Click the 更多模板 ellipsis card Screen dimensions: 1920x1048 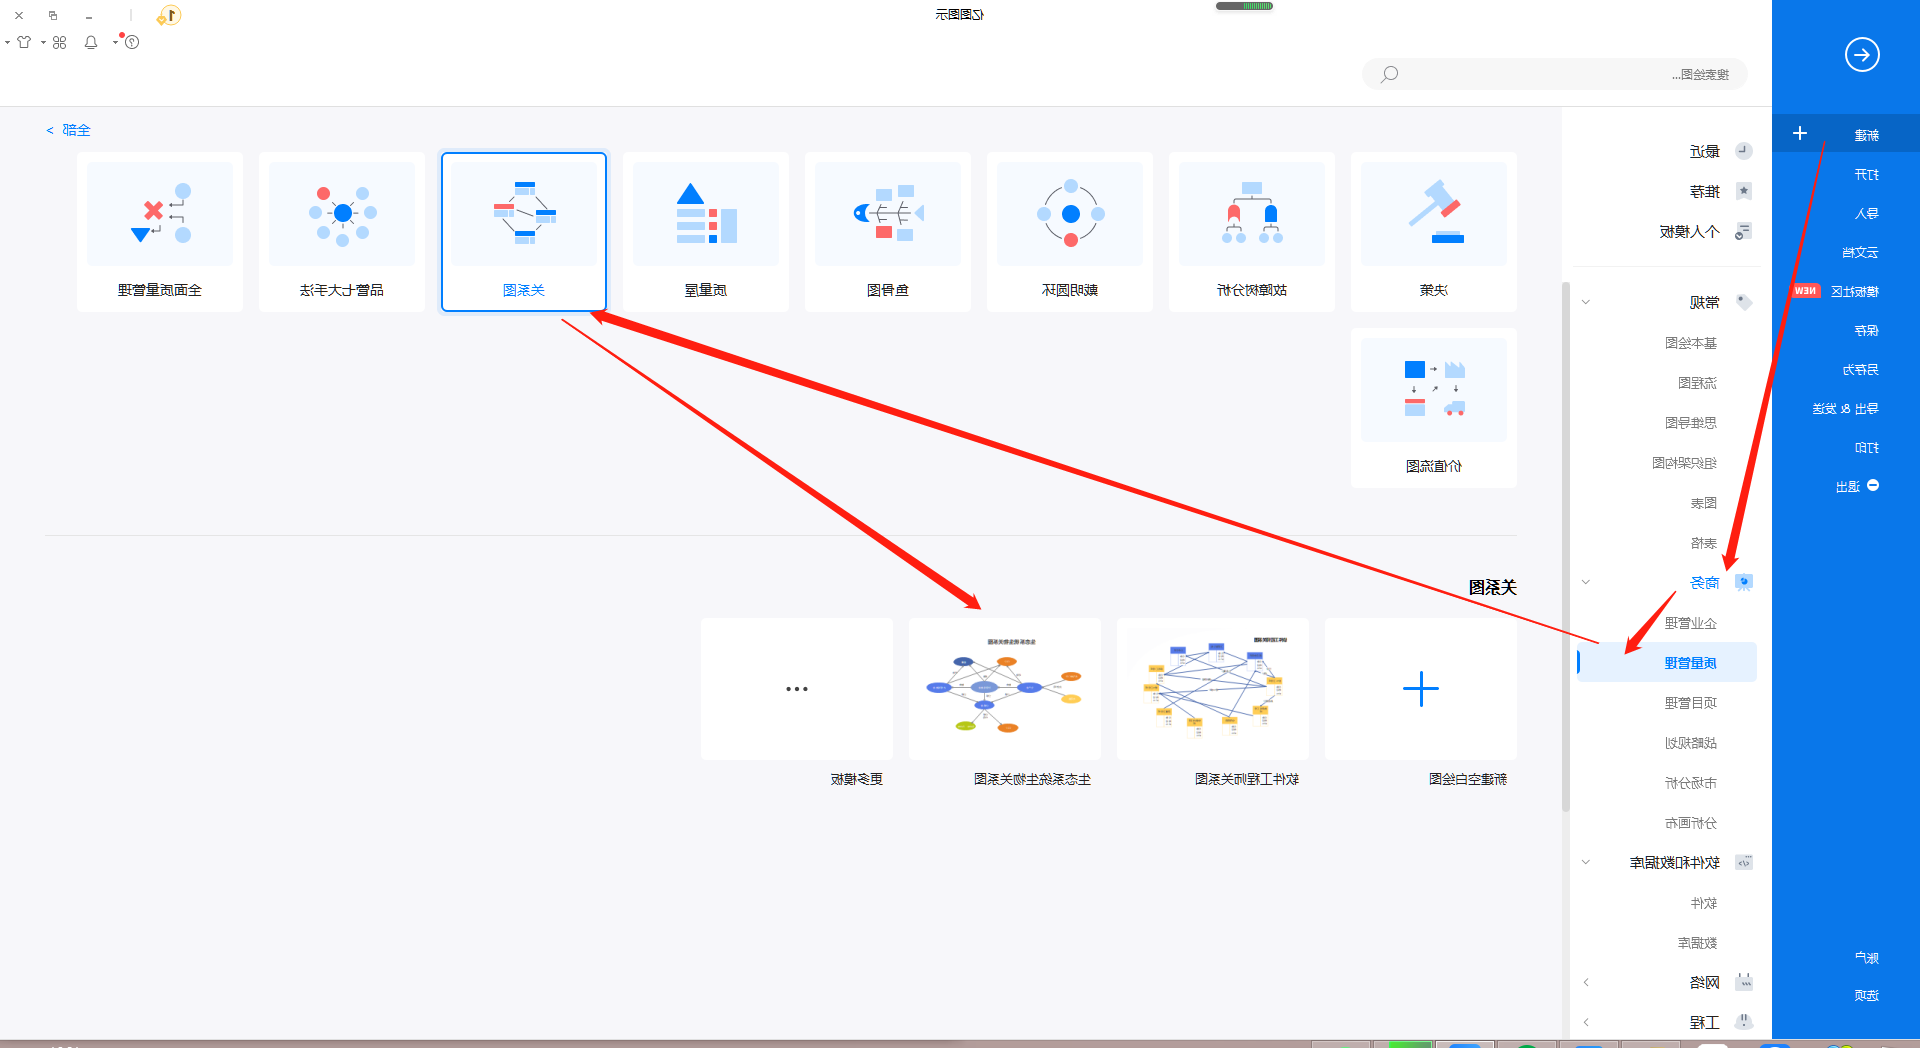coord(797,689)
